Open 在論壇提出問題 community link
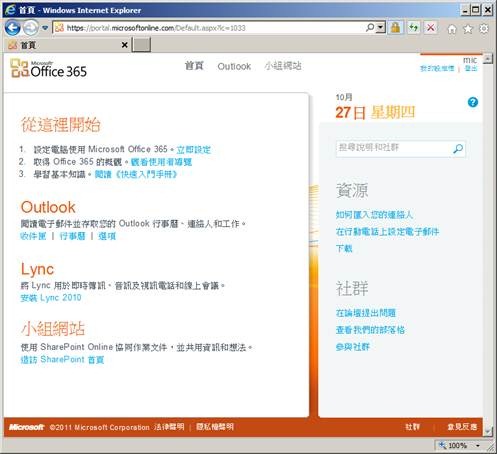The width and height of the screenshot is (497, 454). pyautogui.click(x=366, y=313)
